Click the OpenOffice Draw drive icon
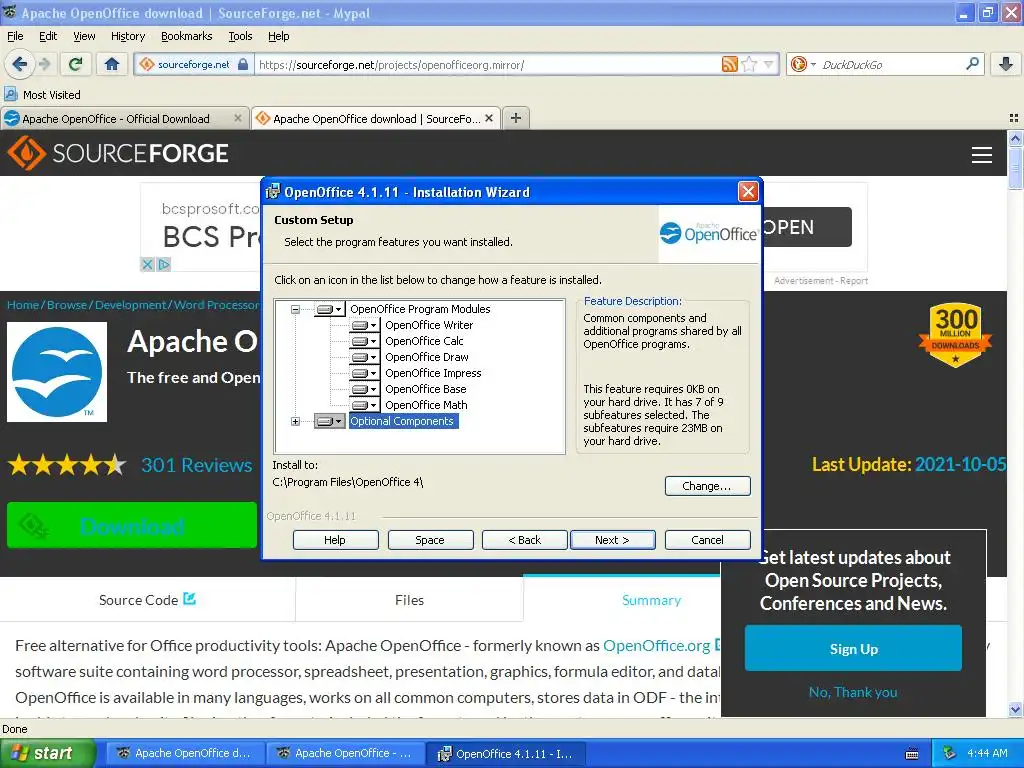This screenshot has height=768, width=1024. (364, 357)
